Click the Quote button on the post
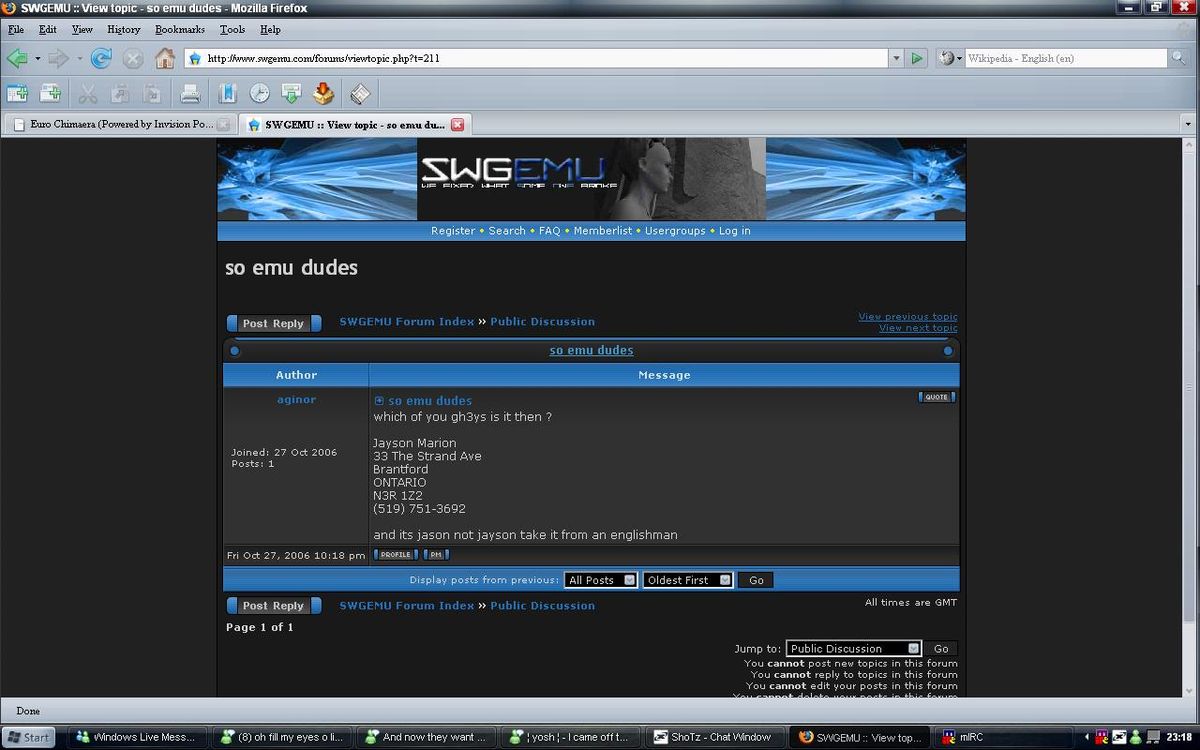1200x750 pixels. pos(936,397)
